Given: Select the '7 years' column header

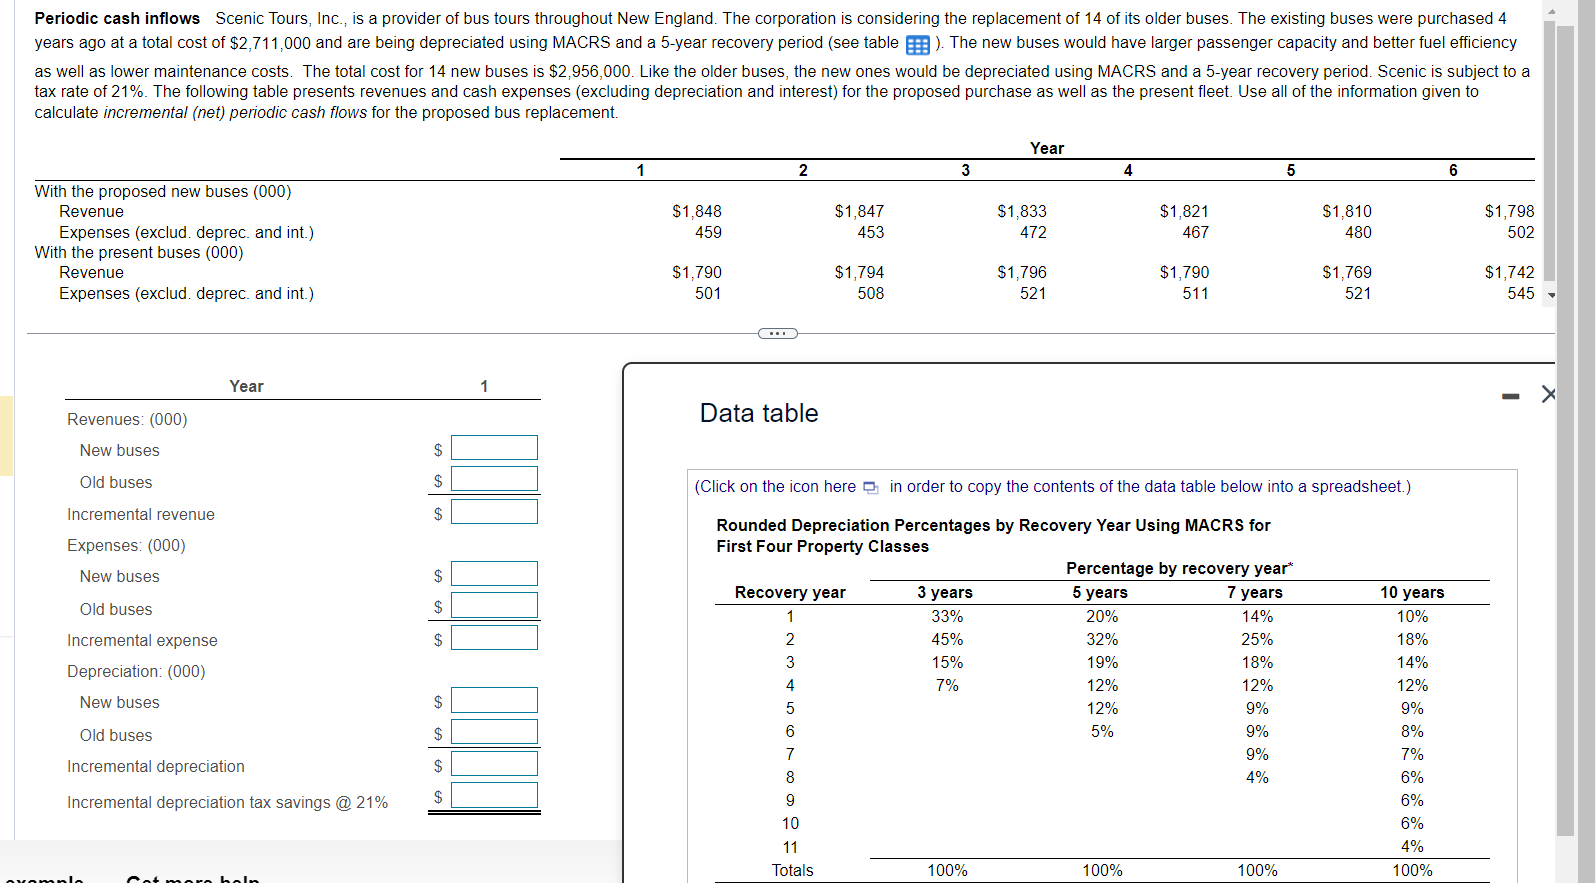Looking at the screenshot, I should 1255,593.
